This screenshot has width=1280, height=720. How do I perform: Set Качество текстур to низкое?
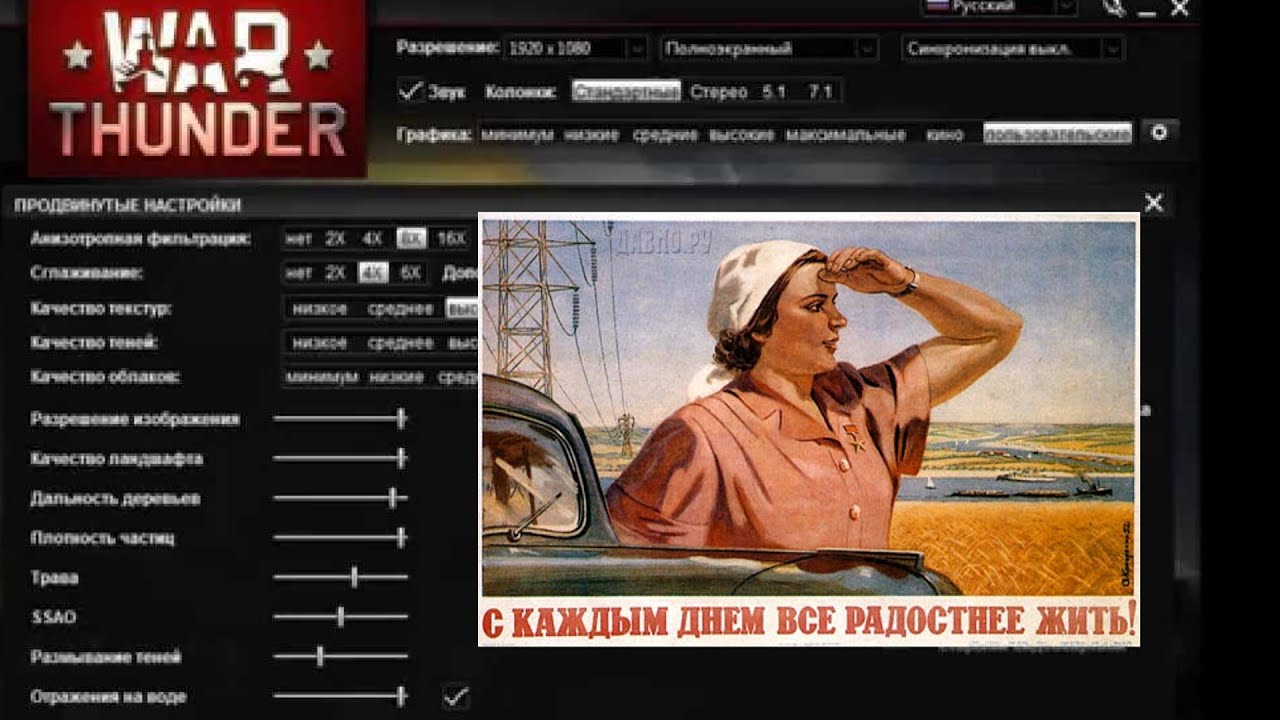click(320, 309)
